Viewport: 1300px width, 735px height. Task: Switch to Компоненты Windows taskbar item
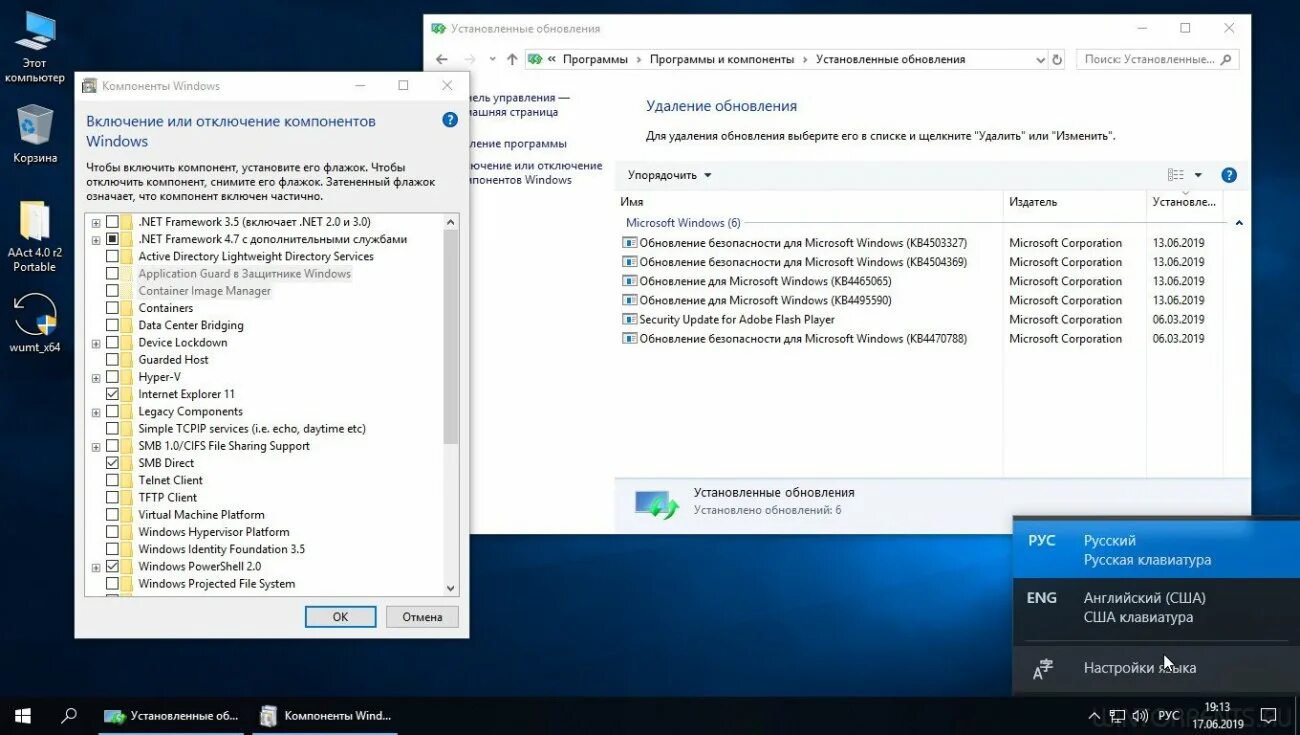[x=327, y=716]
